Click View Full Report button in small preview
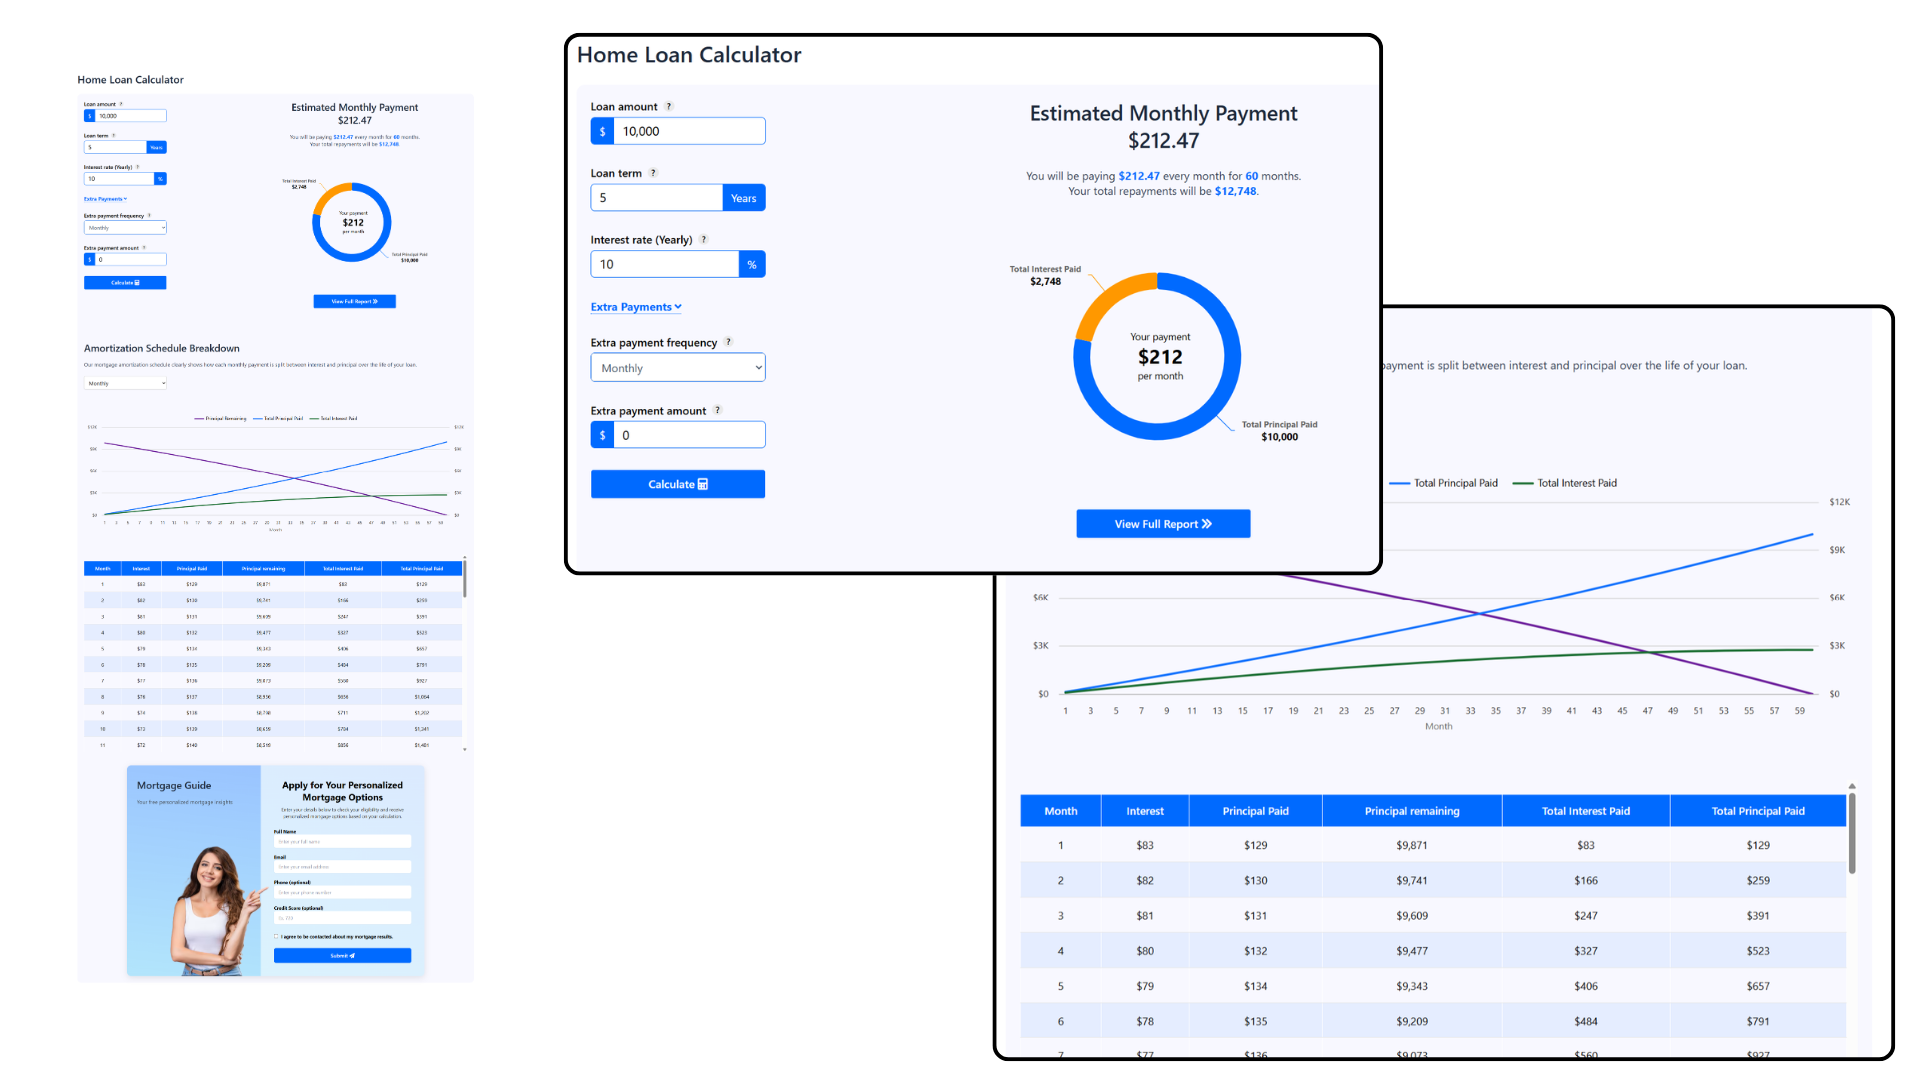This screenshot has width=1920, height=1080. [355, 301]
